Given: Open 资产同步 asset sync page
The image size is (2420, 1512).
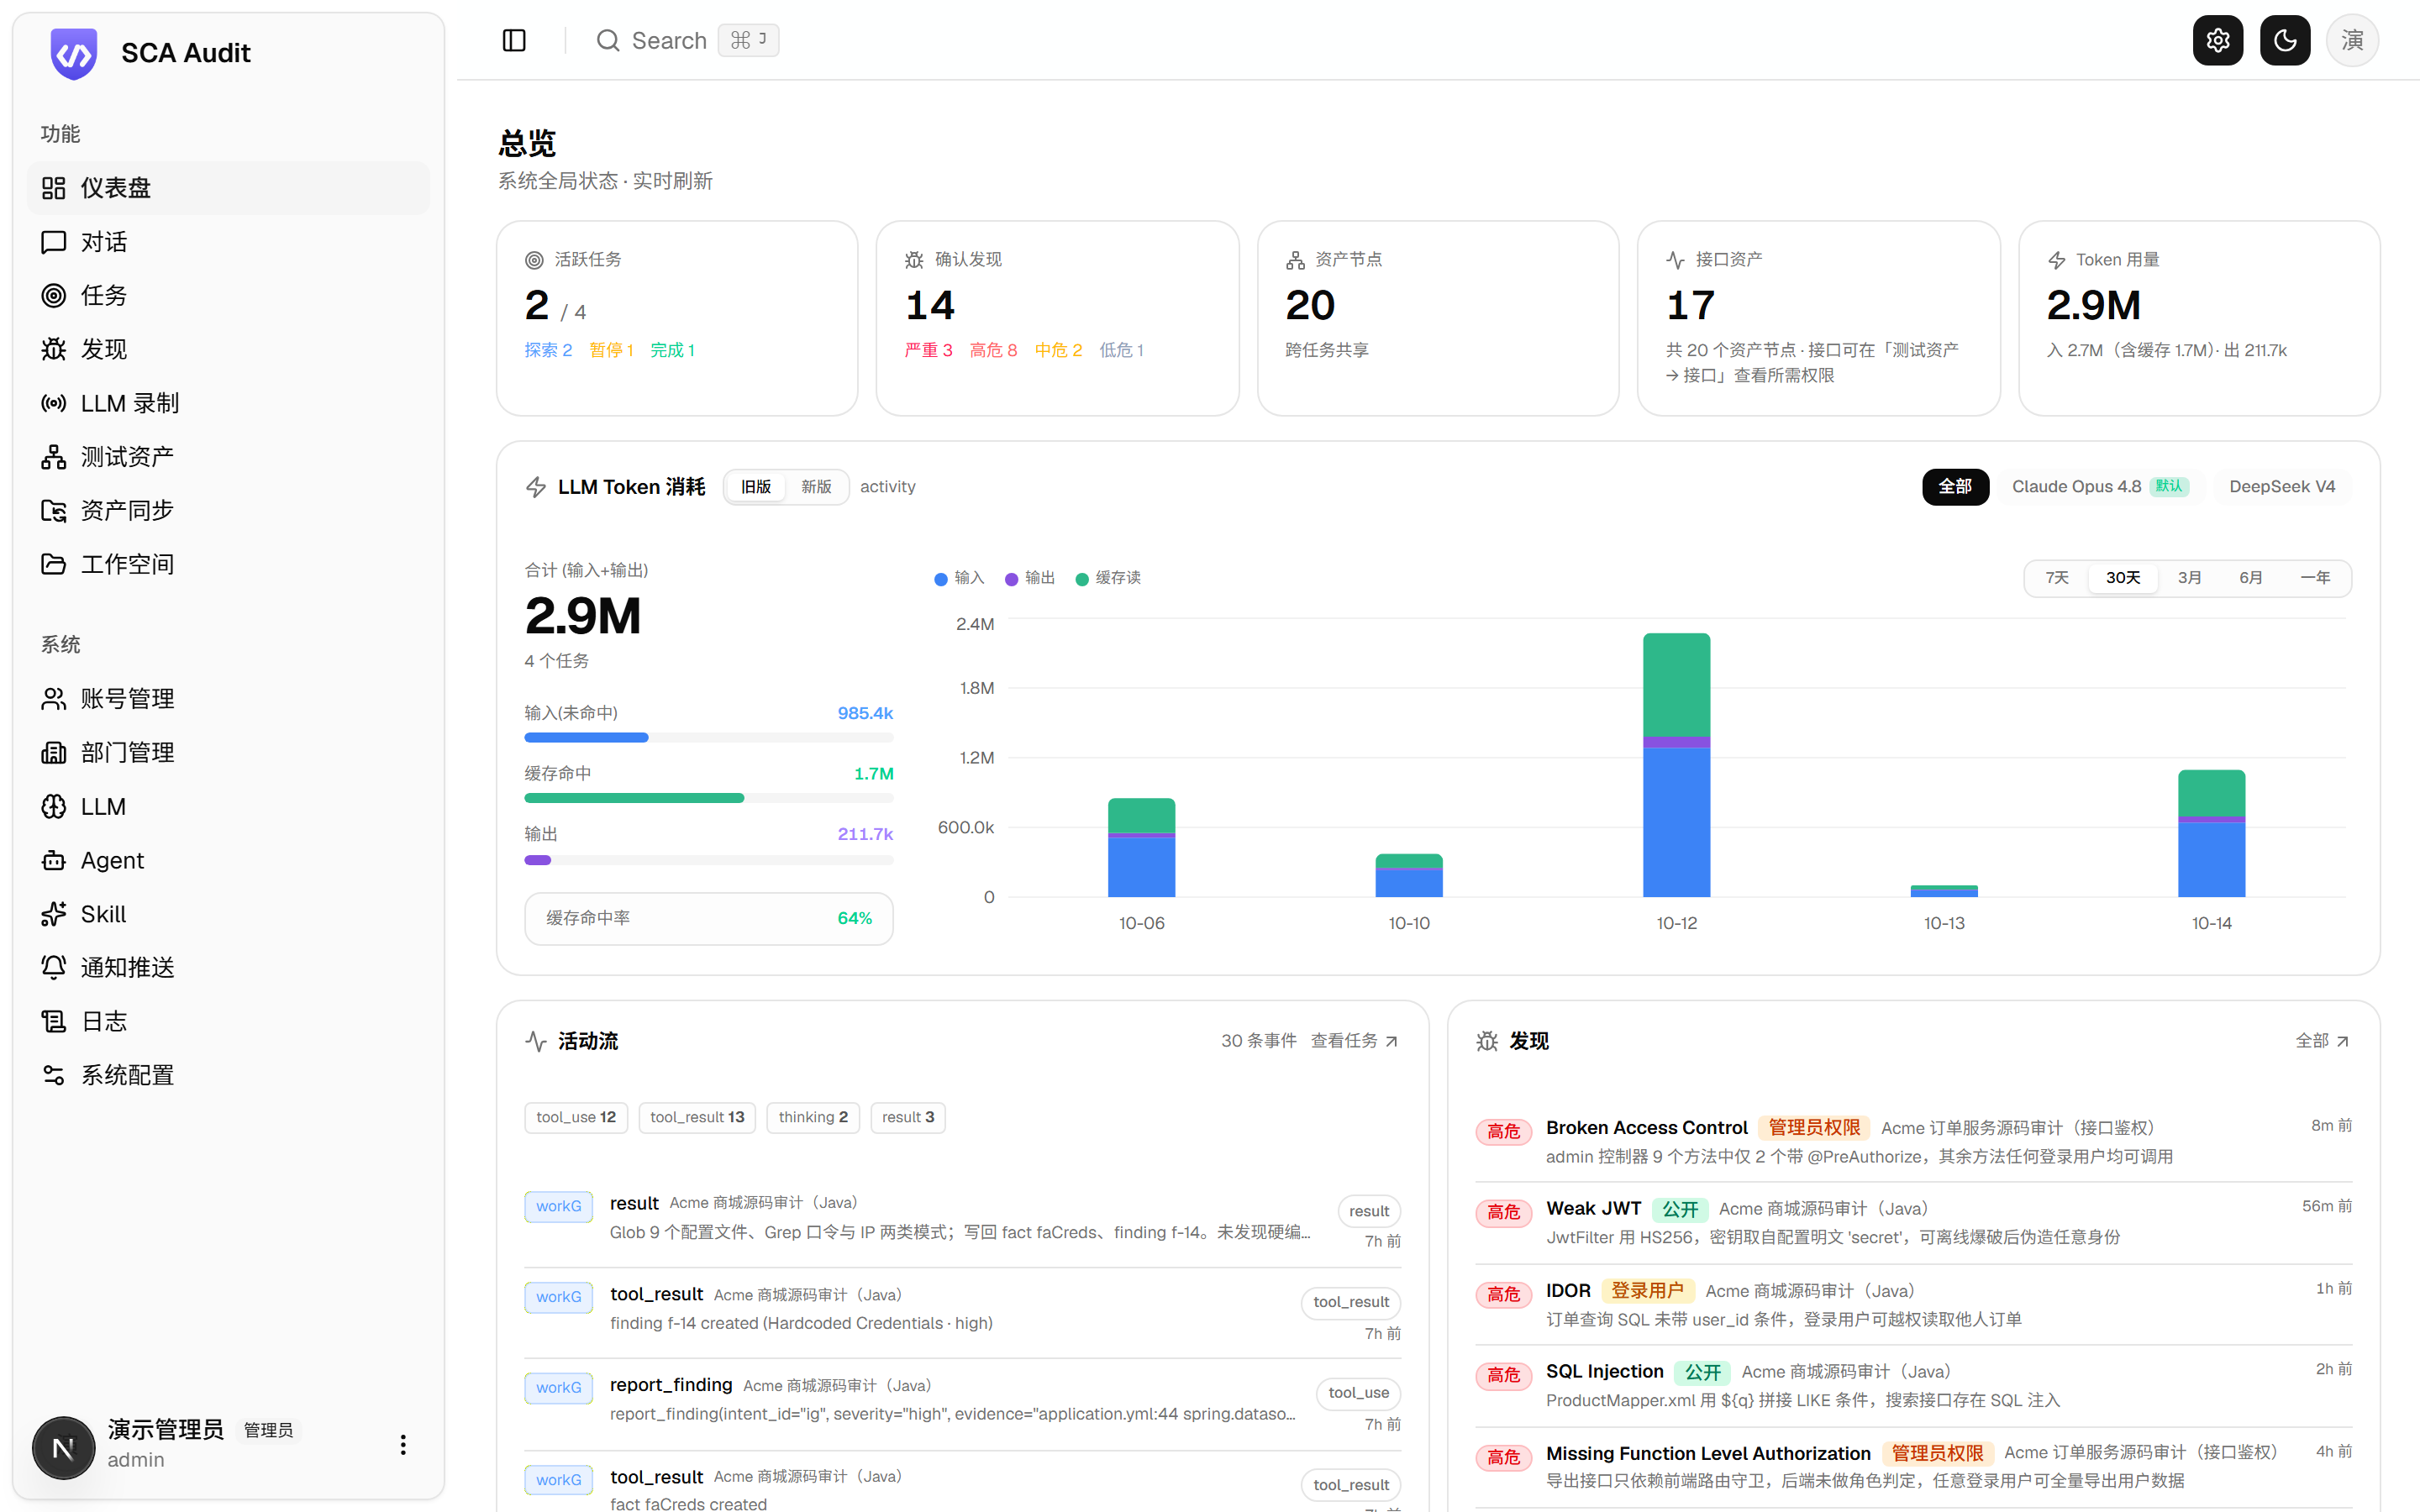Looking at the screenshot, I should [228, 510].
